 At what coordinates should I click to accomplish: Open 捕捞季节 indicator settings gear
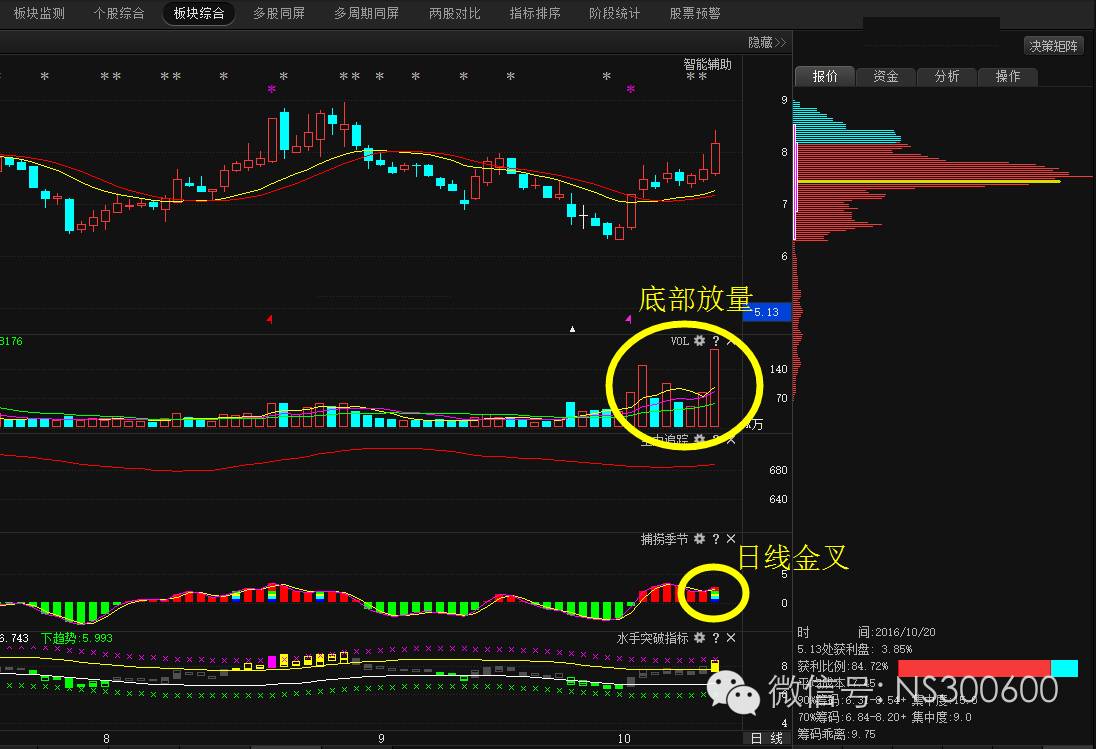click(699, 539)
